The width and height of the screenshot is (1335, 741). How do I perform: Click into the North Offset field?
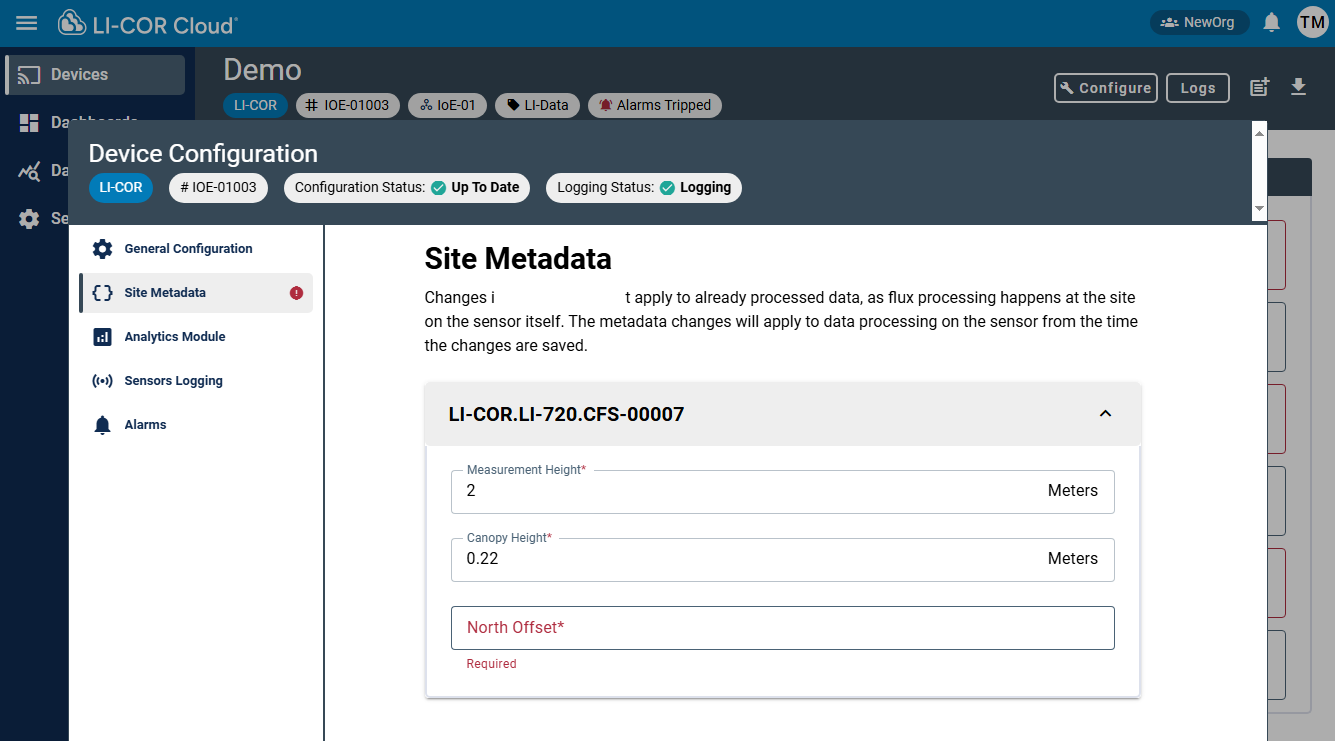pyautogui.click(x=782, y=628)
